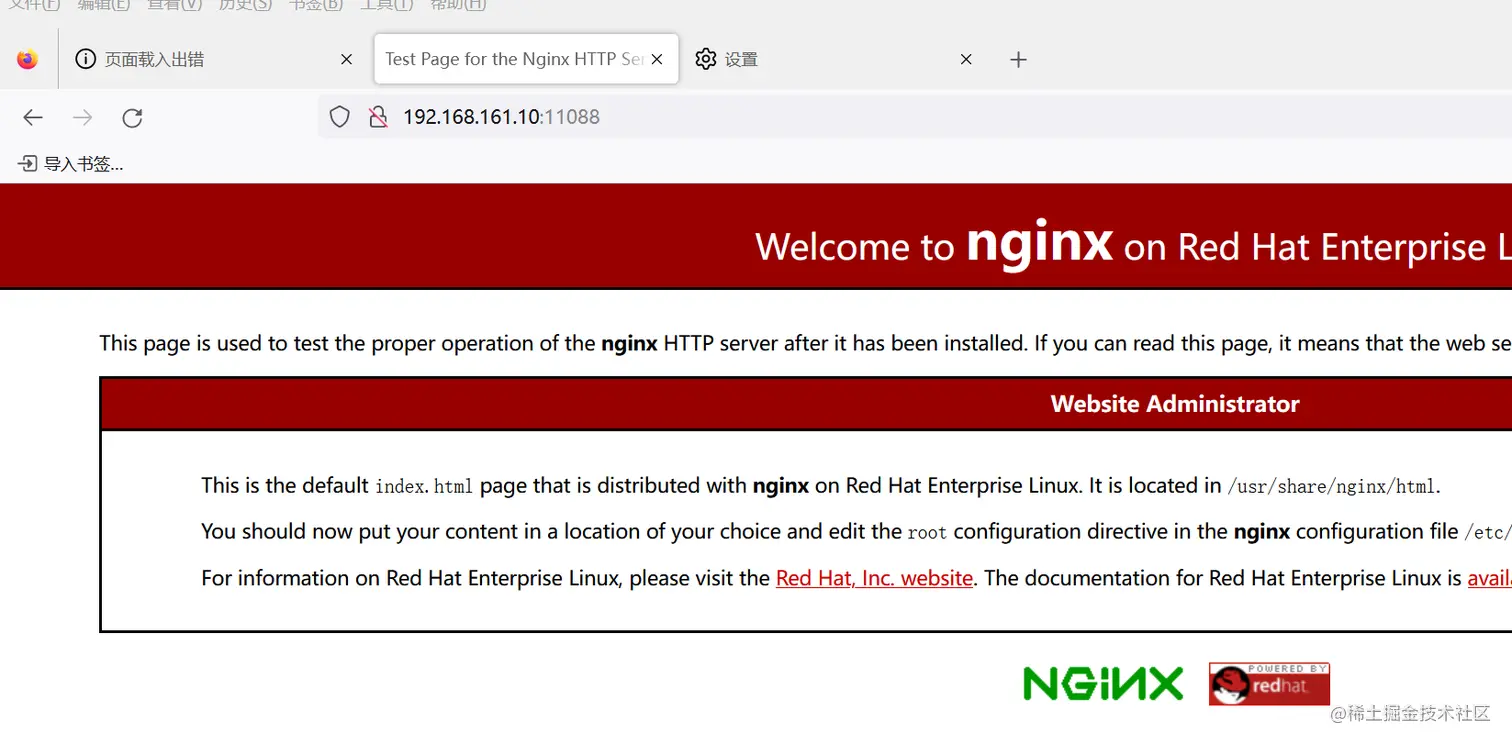
Task: Close the Nginx test page tab
Action: click(657, 59)
